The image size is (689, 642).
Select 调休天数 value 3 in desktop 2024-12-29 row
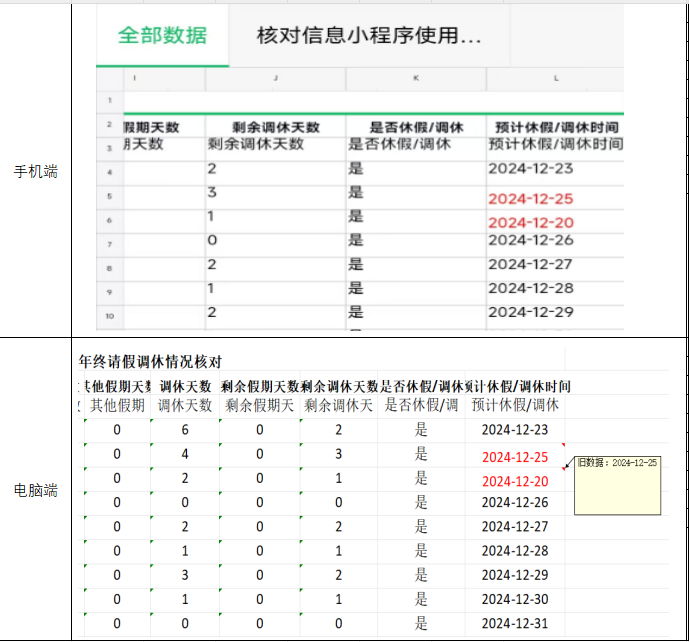tap(185, 575)
